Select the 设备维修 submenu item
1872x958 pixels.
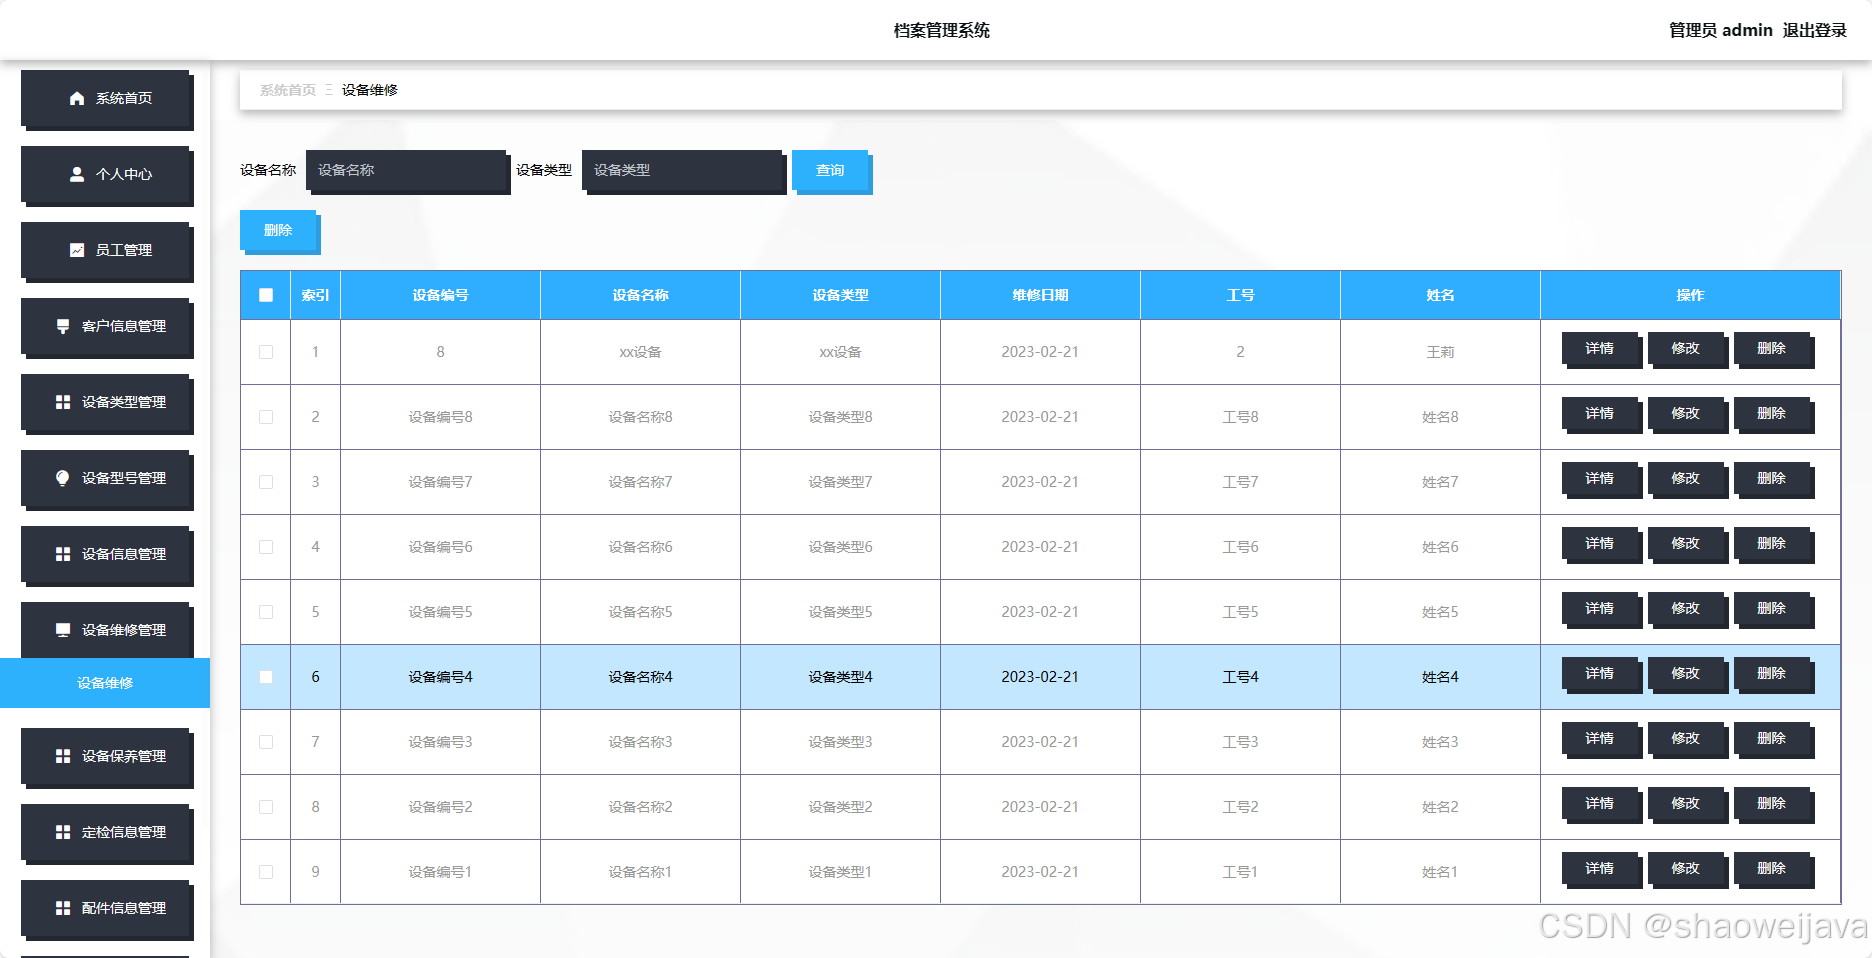(x=105, y=683)
